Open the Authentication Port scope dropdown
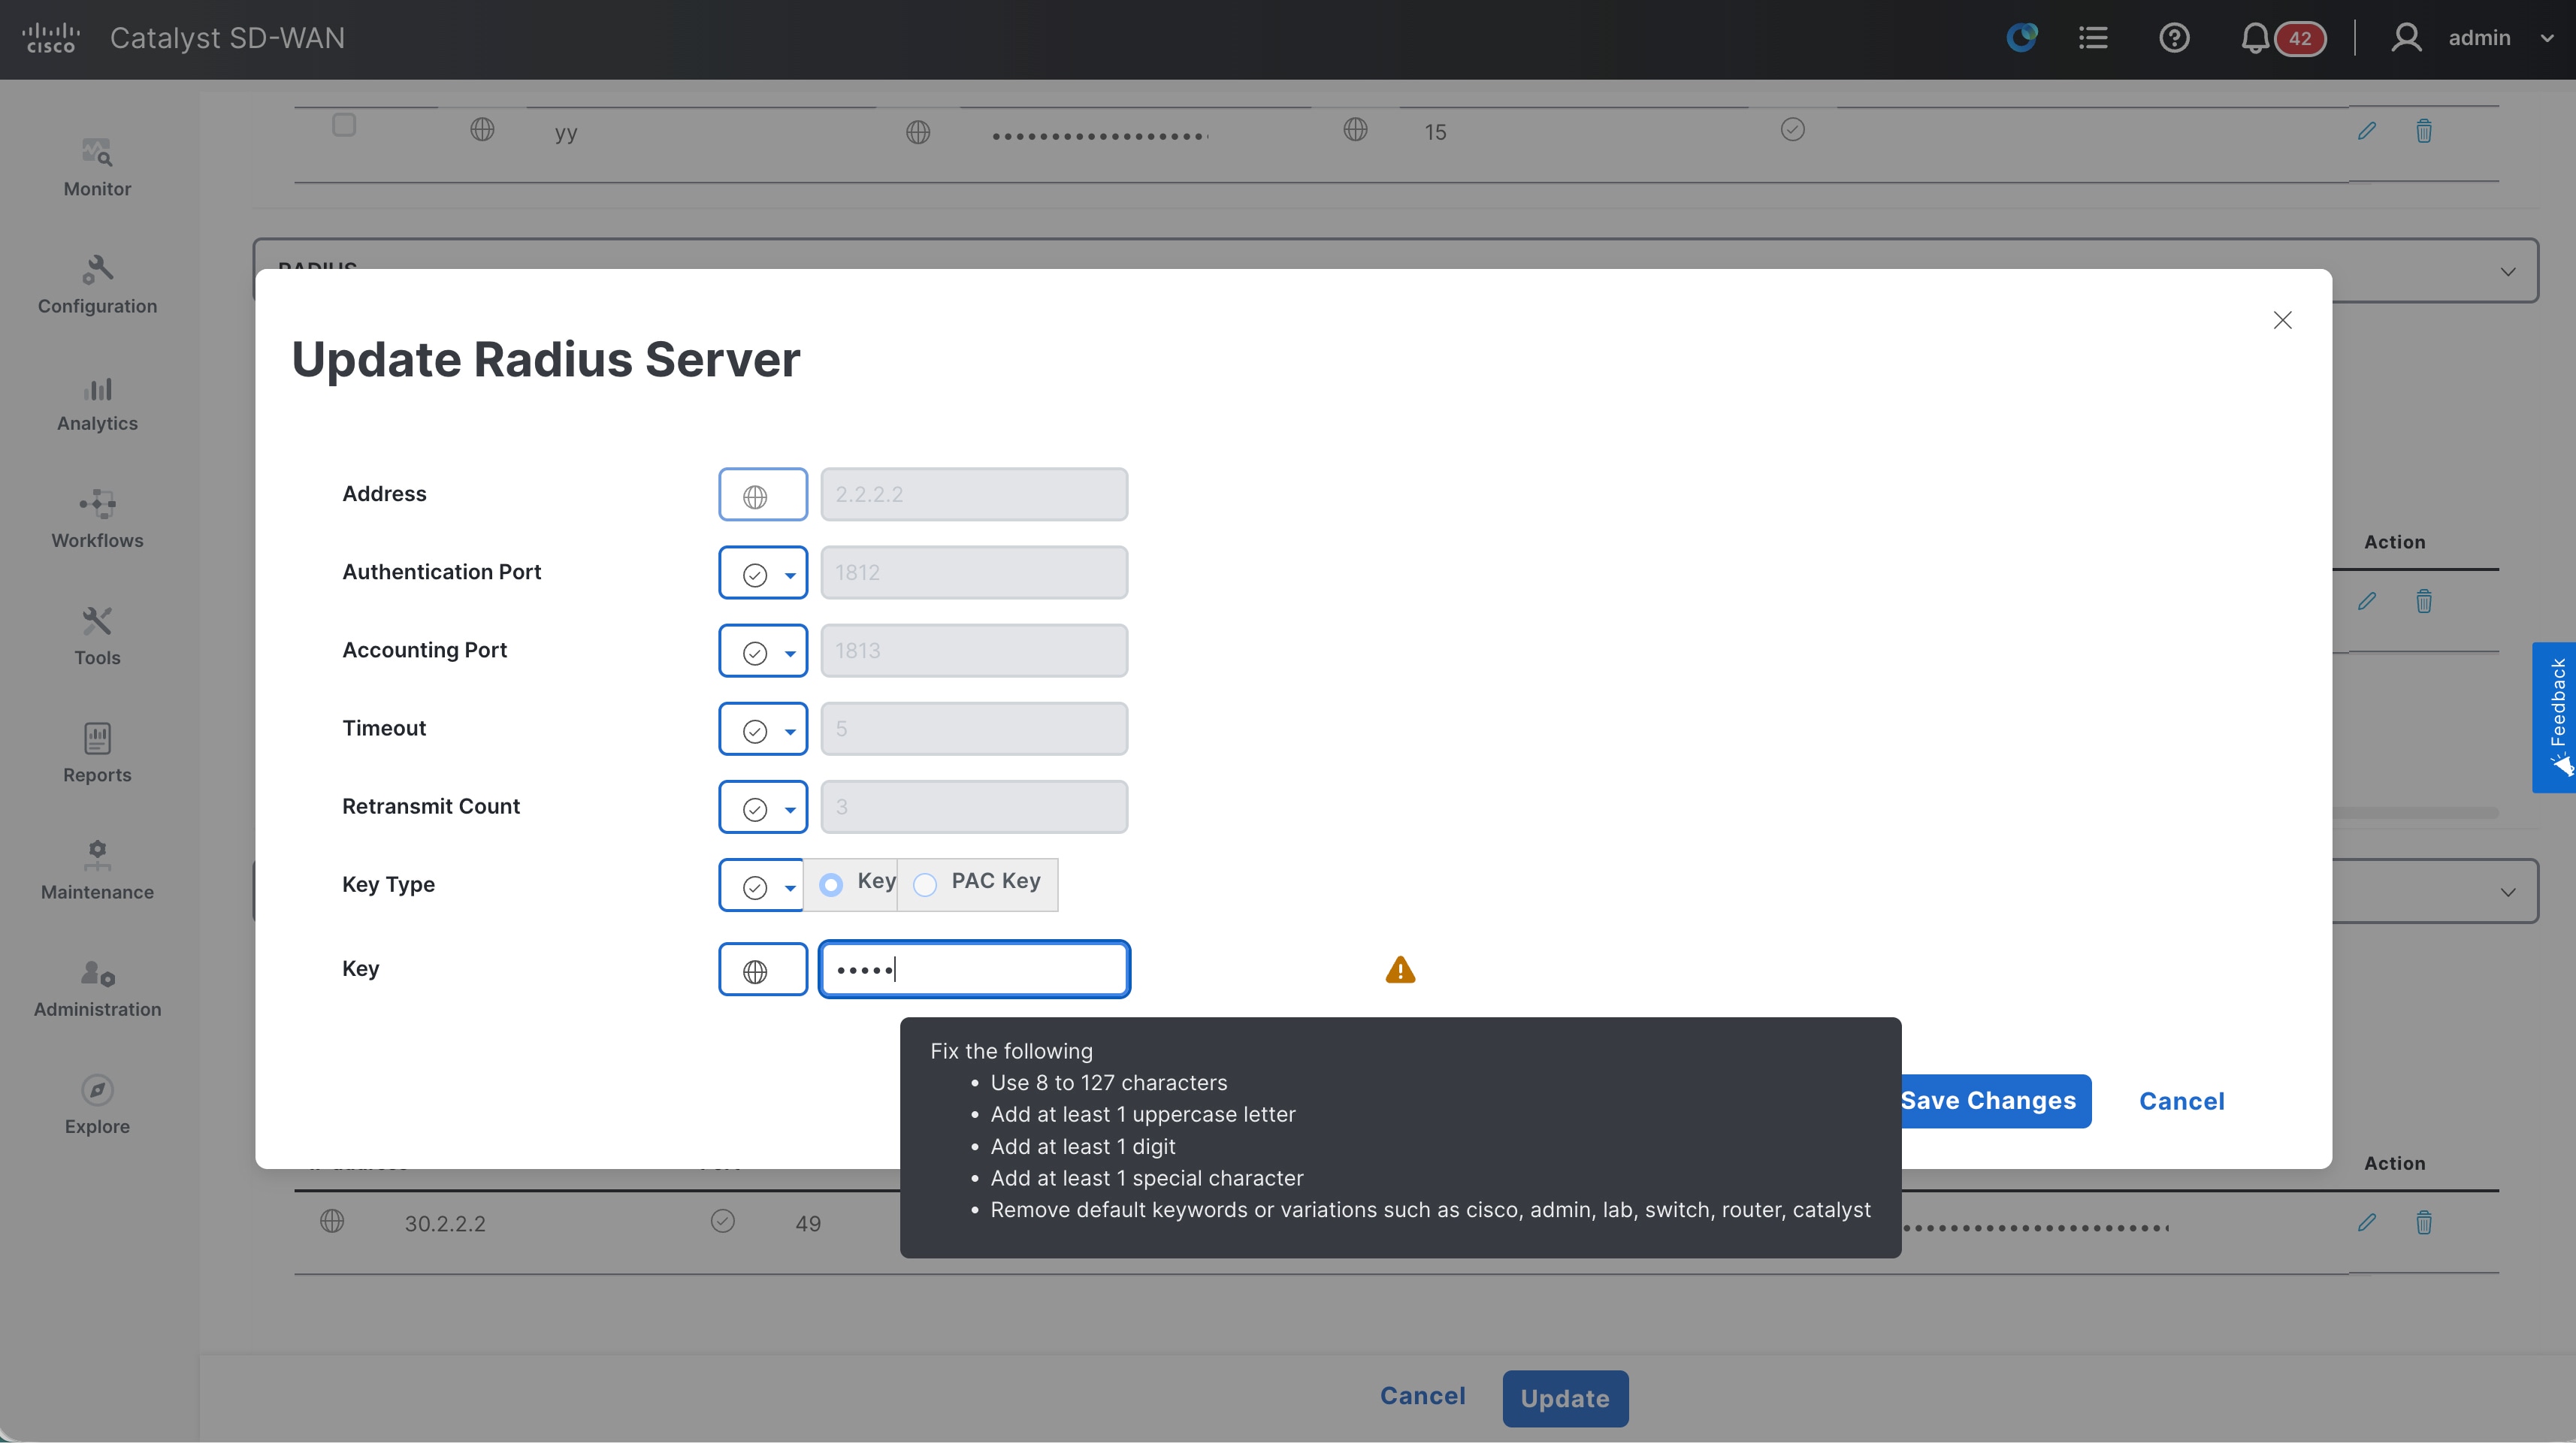The height and width of the screenshot is (1444, 2576). click(763, 573)
